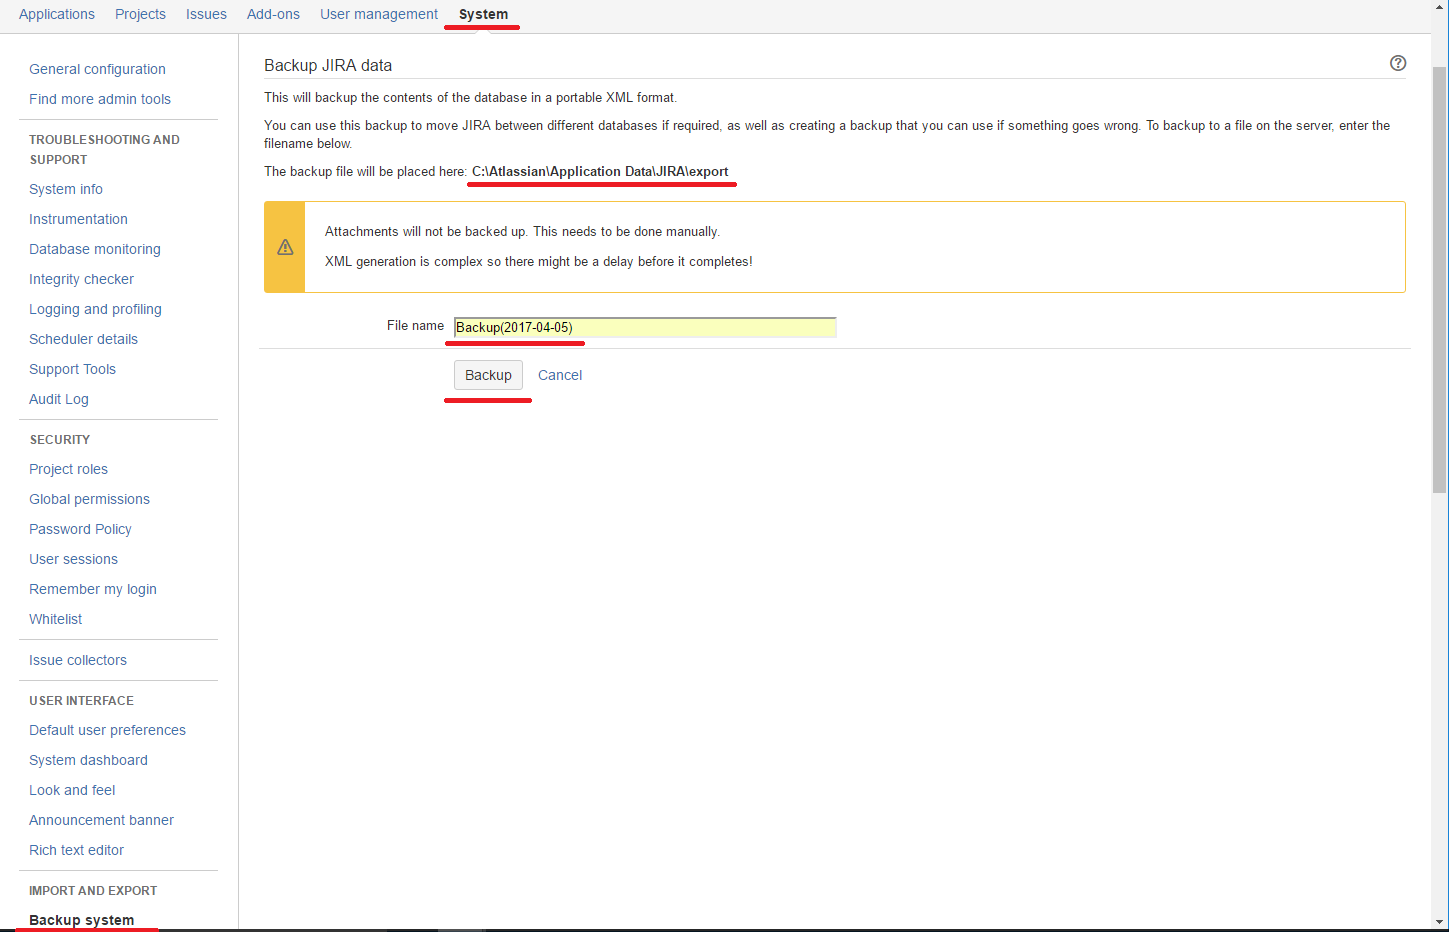Viewport: 1449px width, 932px height.
Task: Select Backup system in sidebar
Action: (x=81, y=920)
